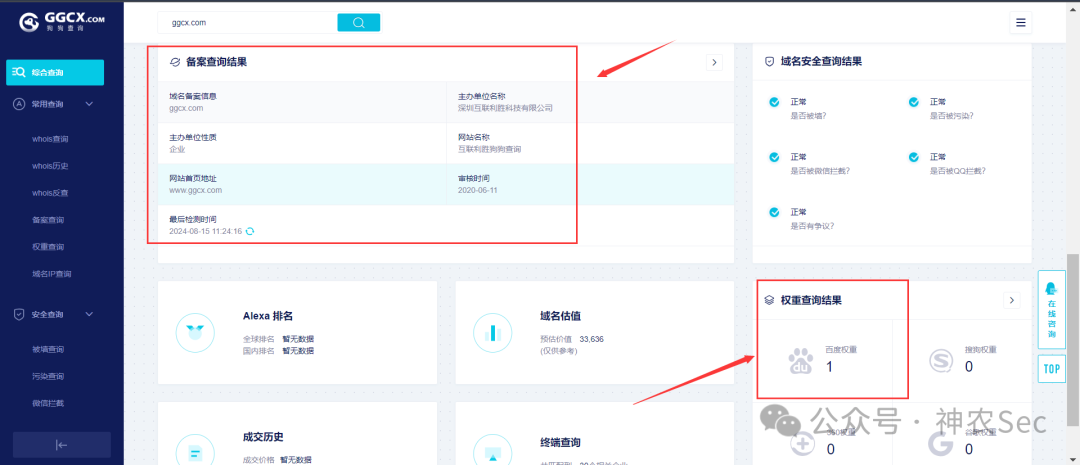Click the checkmark icon for 是否被微信拦截?

(x=774, y=157)
